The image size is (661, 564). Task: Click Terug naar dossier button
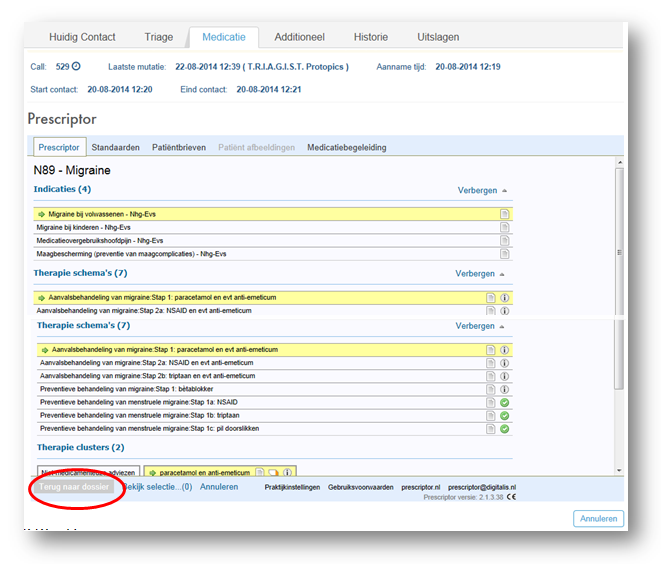point(75,487)
